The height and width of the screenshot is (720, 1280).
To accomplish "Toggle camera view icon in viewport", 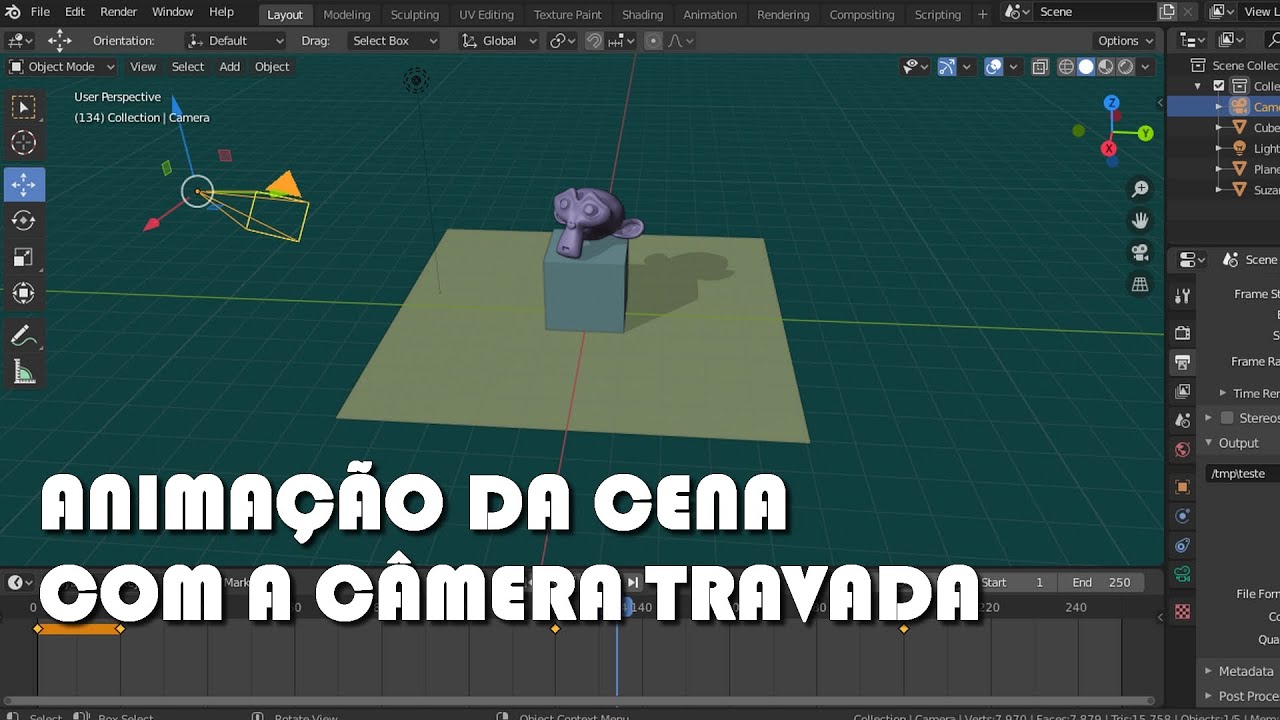I will [x=1140, y=252].
